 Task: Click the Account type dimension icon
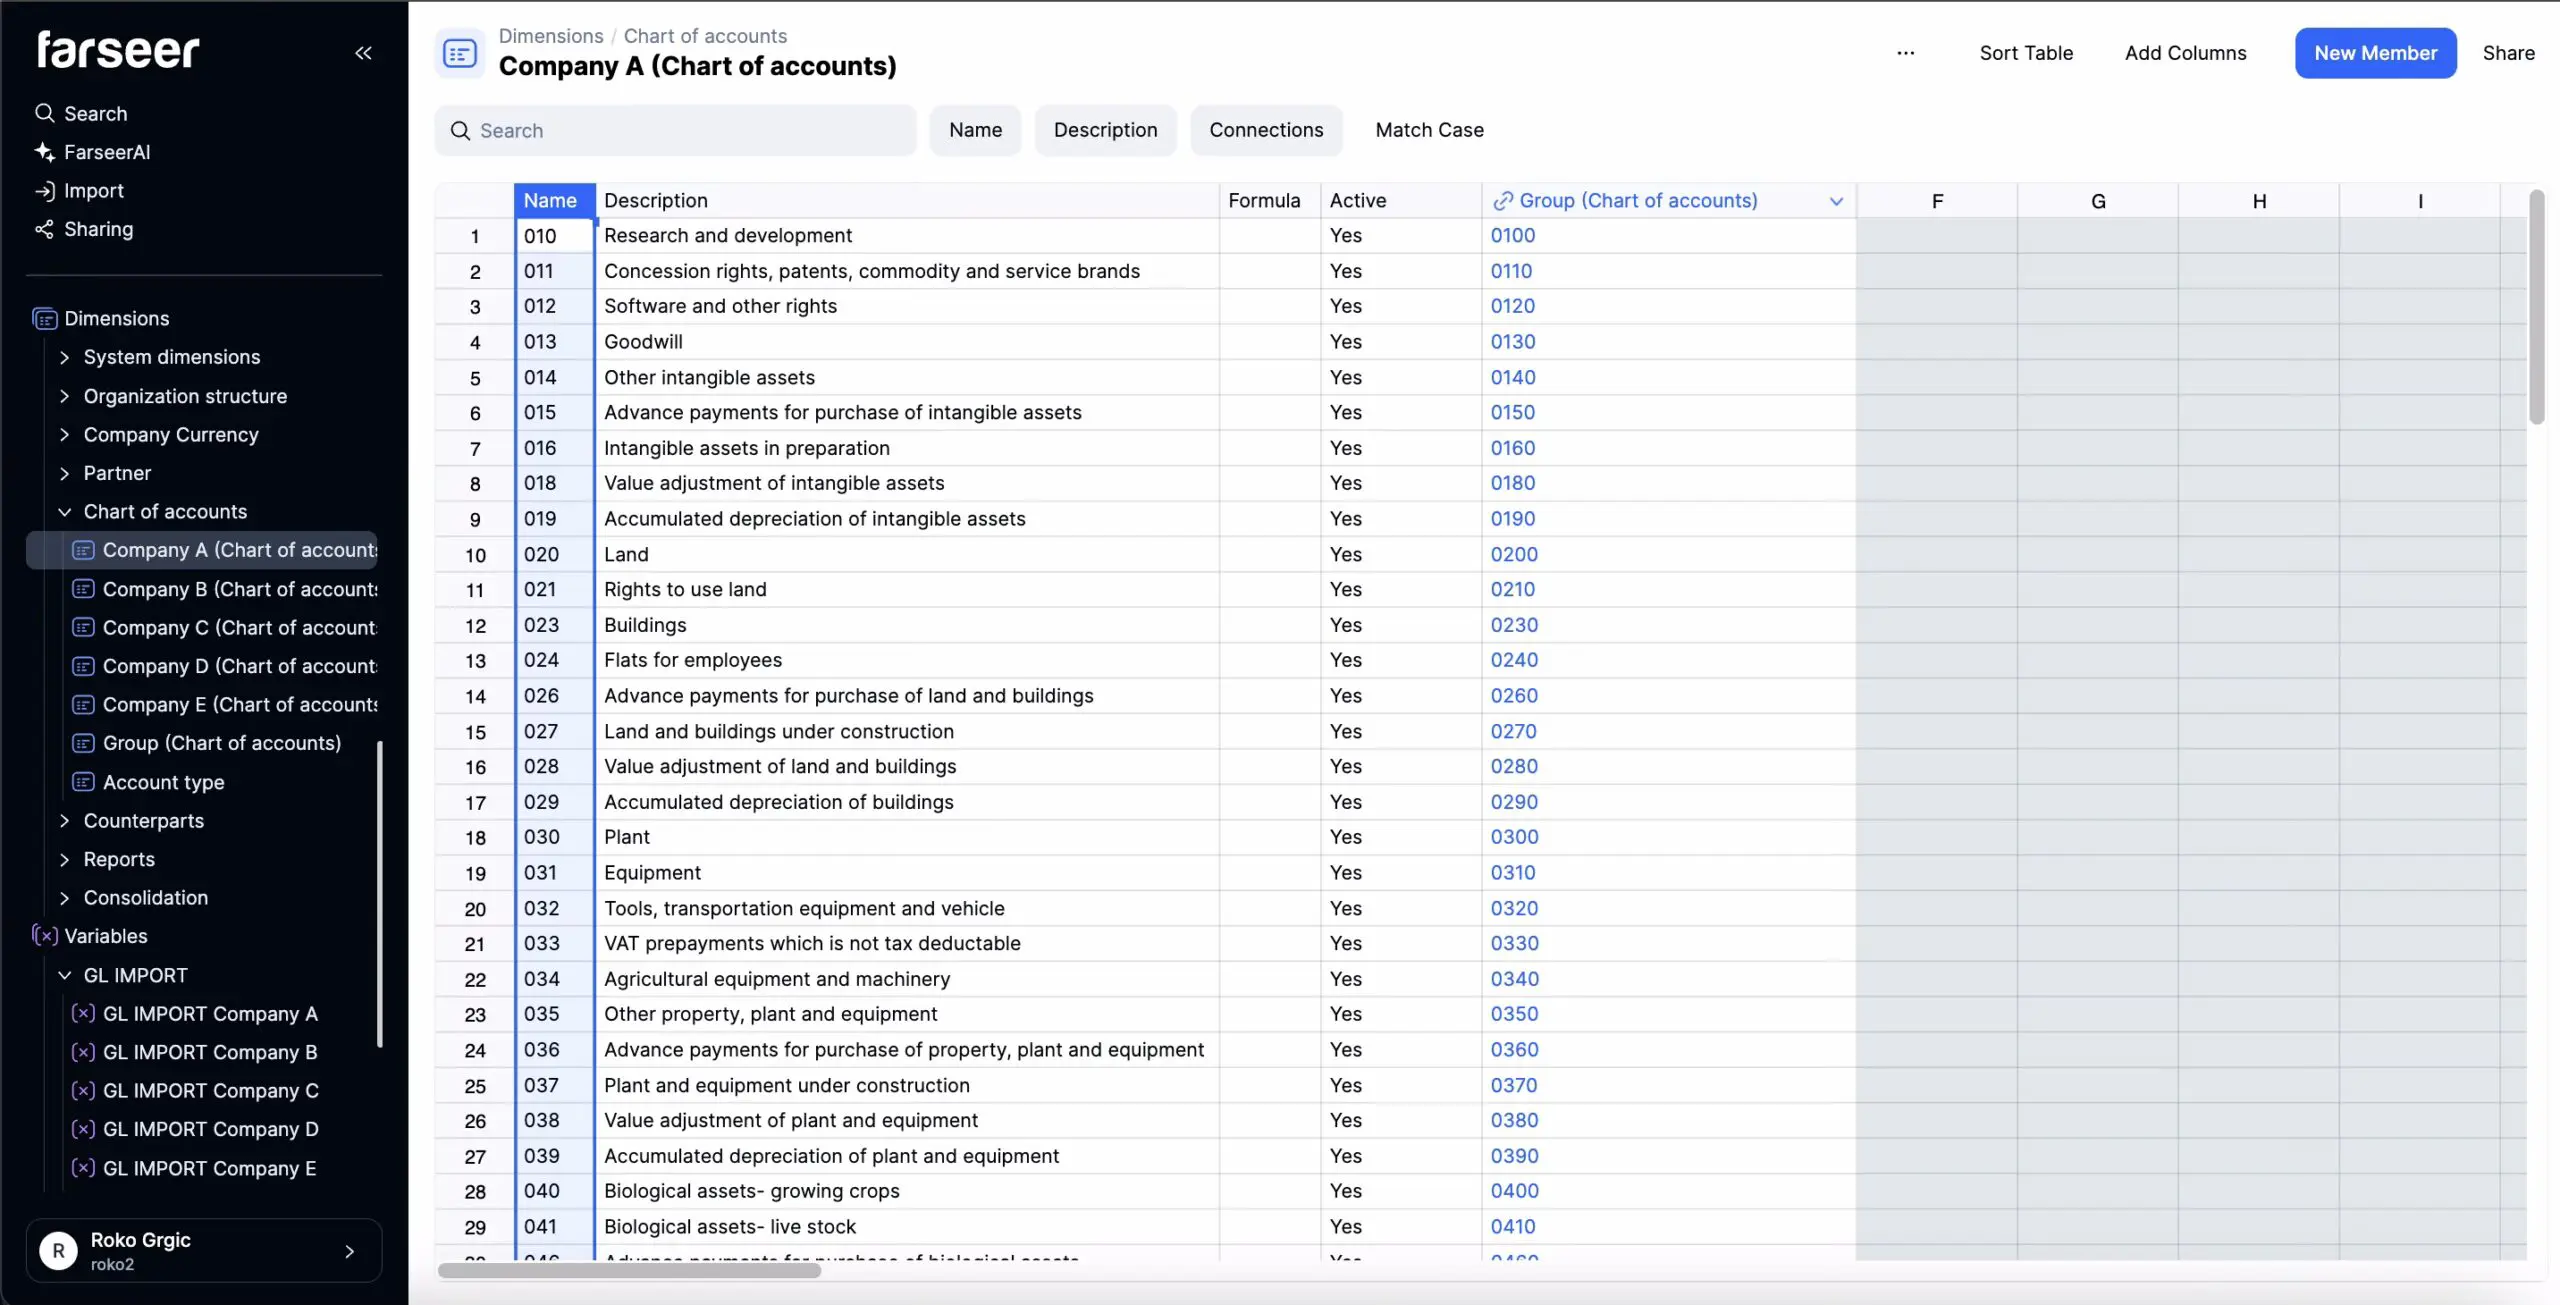[84, 782]
